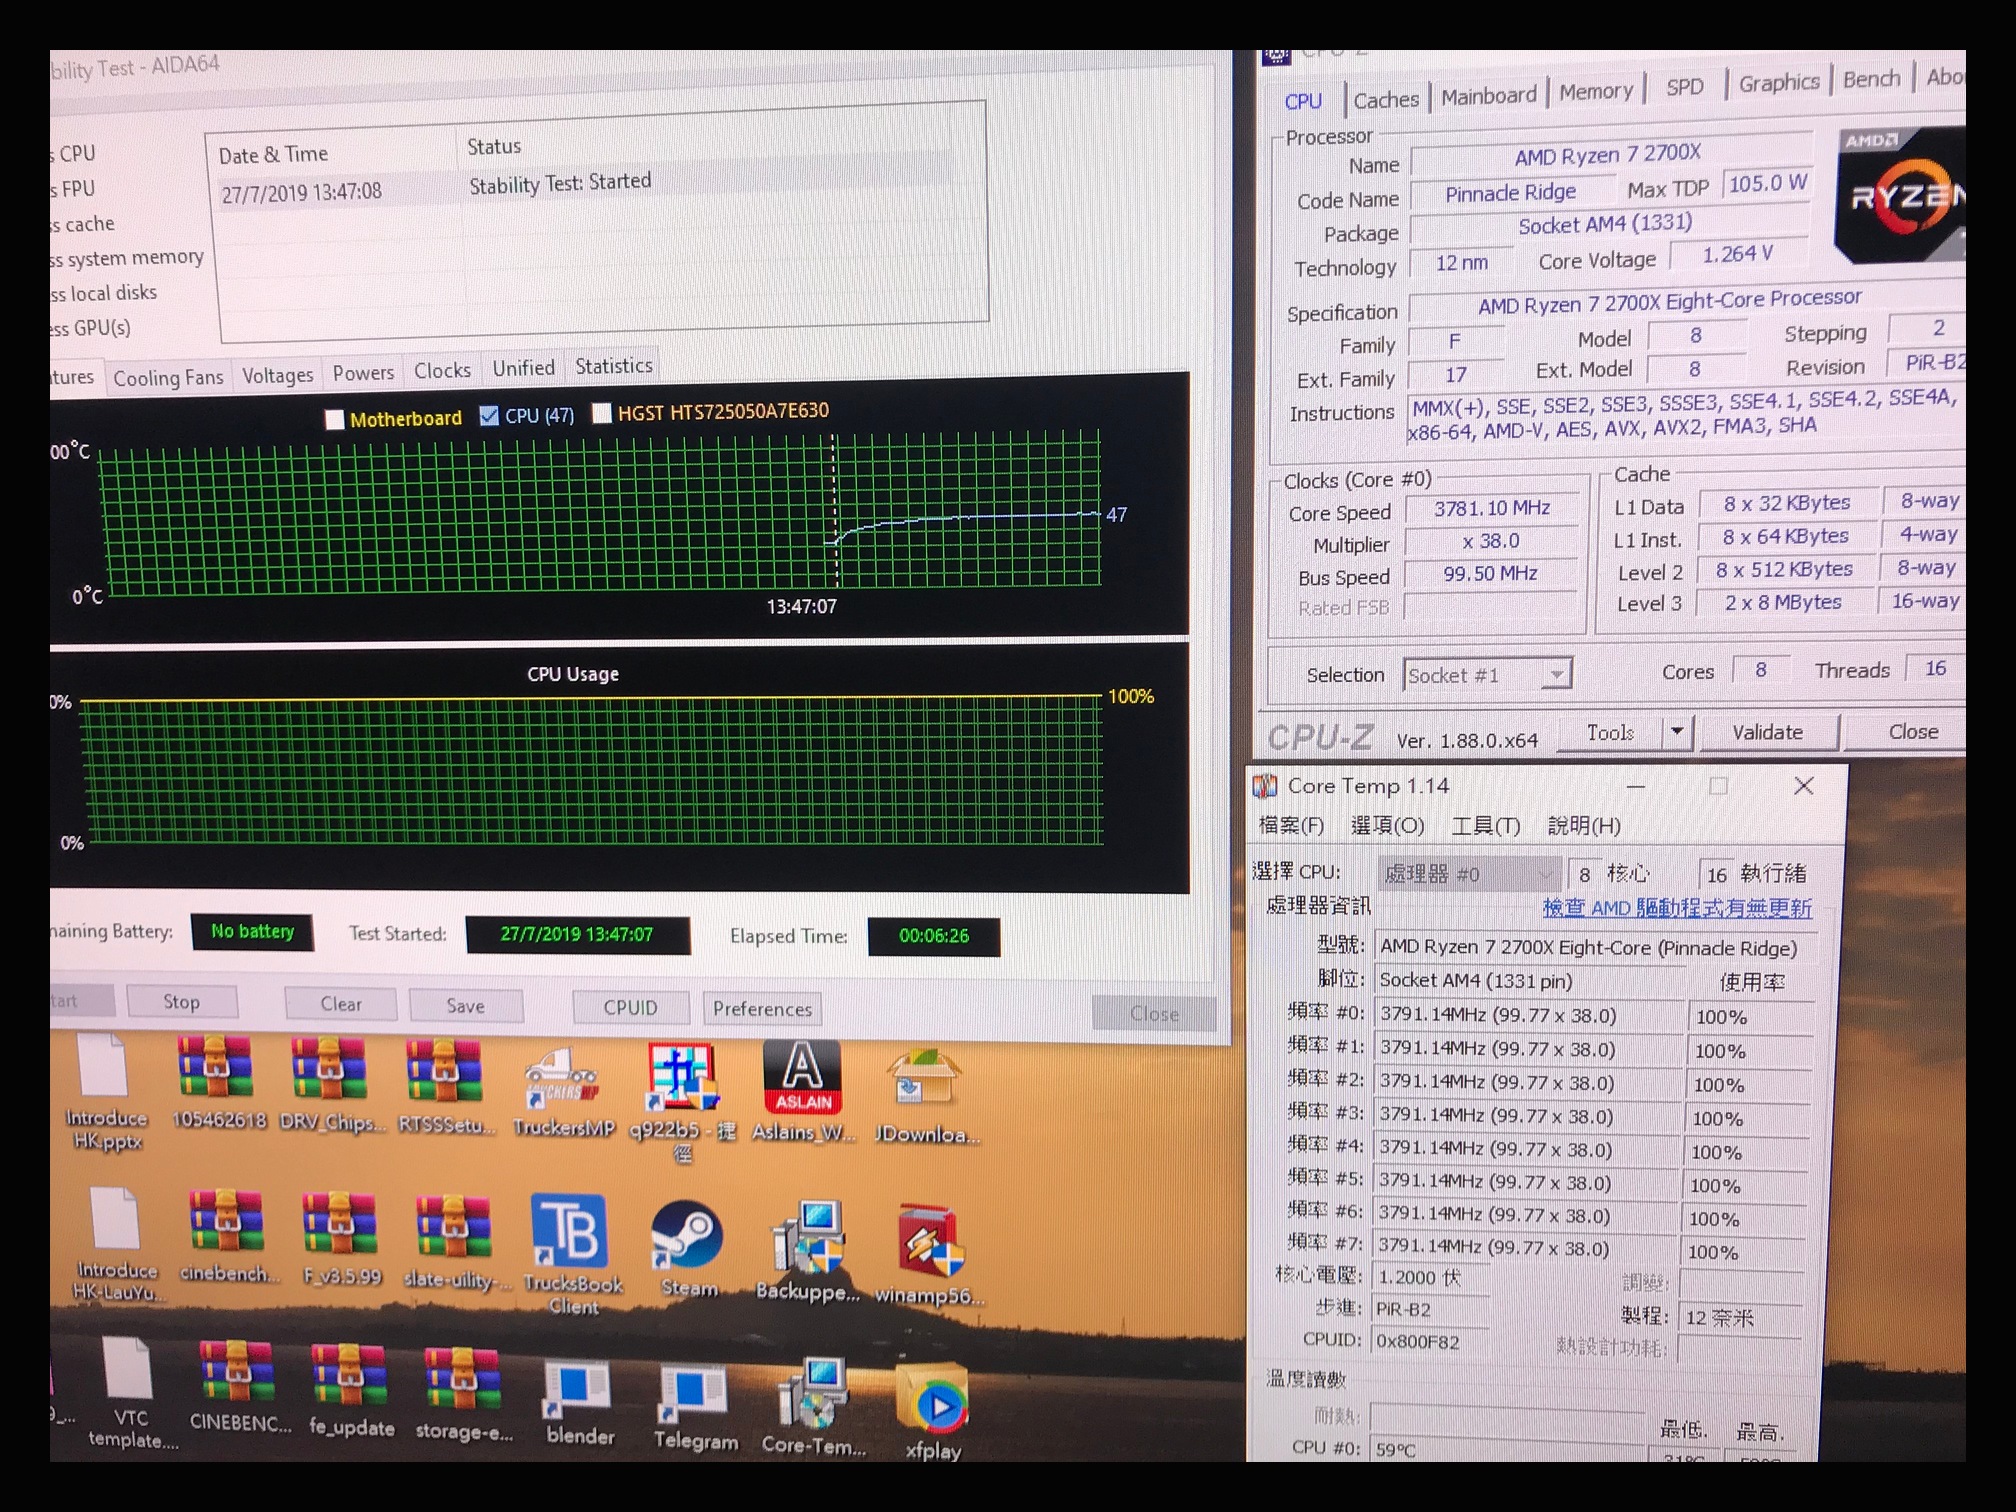Enable the Motherboard temperature checkbox

tap(335, 420)
